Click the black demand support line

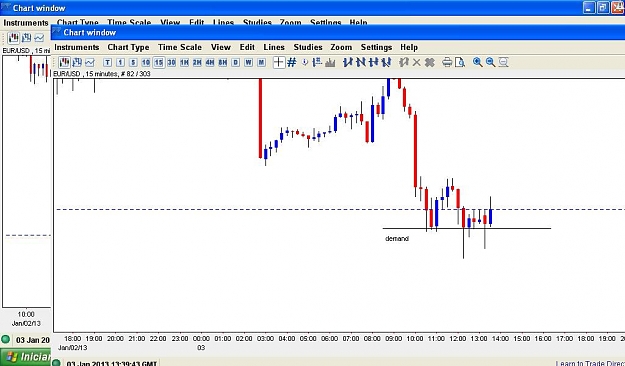[467, 228]
